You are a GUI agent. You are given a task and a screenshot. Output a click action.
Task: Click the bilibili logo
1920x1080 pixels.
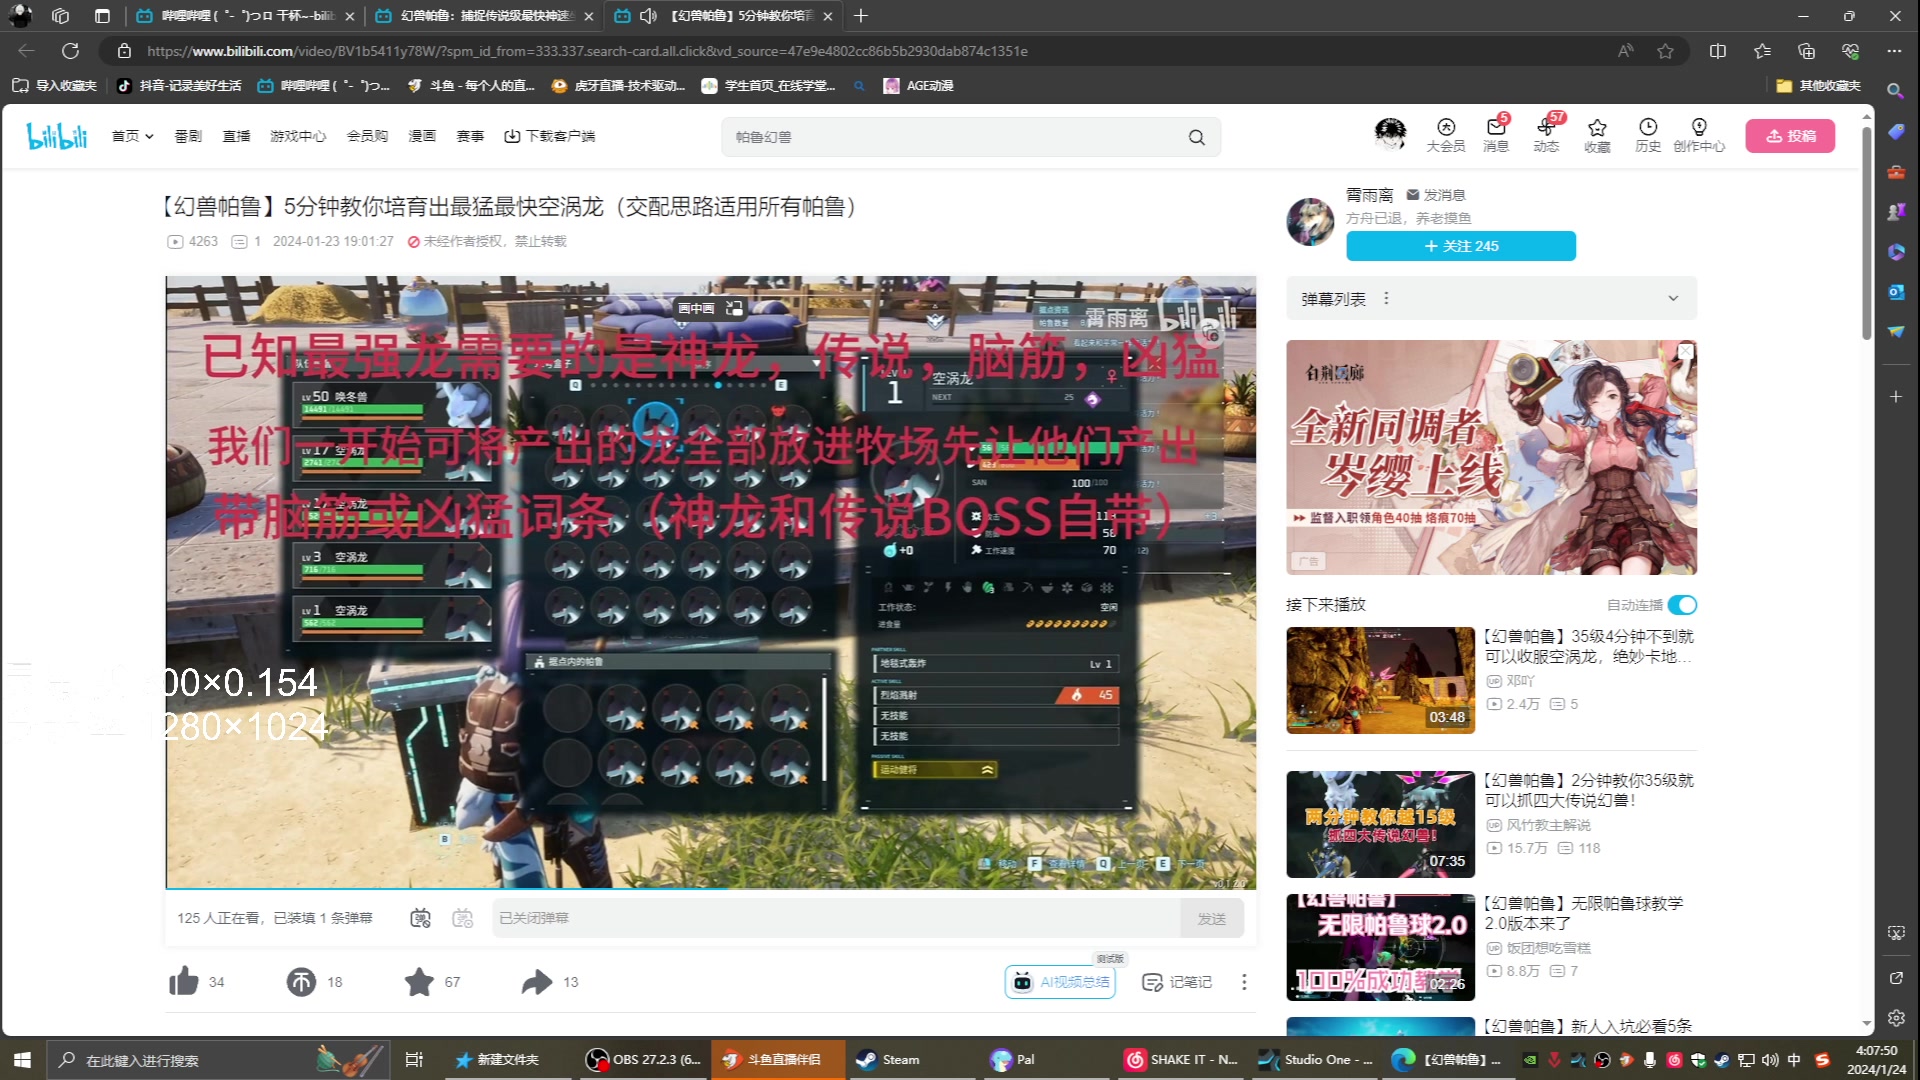click(57, 136)
